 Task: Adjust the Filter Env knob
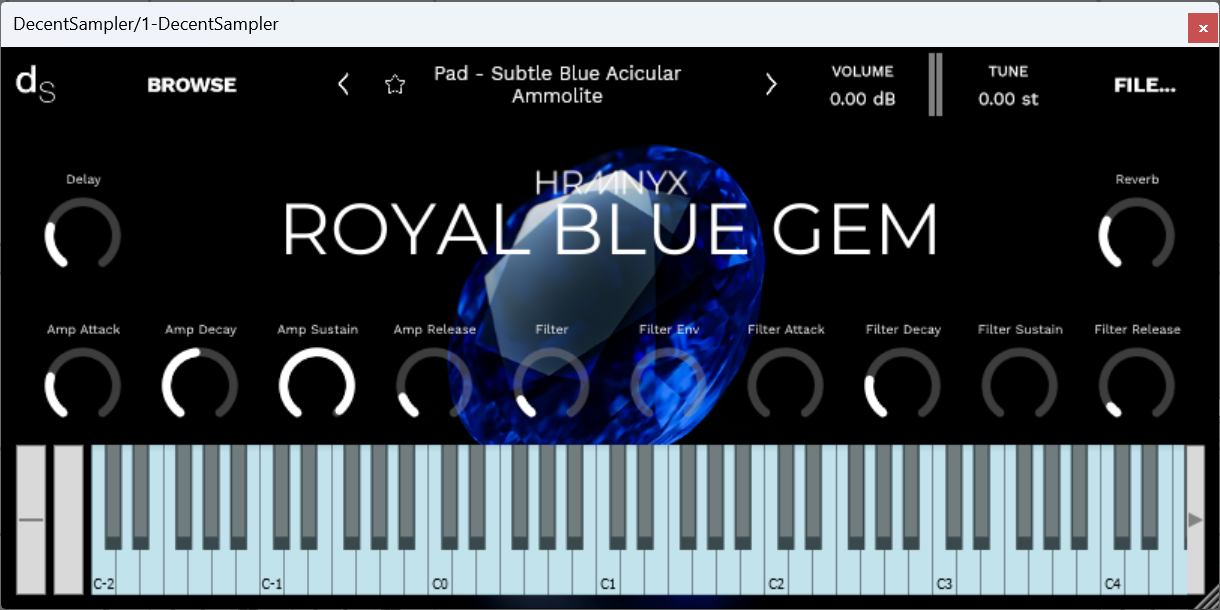click(668, 385)
